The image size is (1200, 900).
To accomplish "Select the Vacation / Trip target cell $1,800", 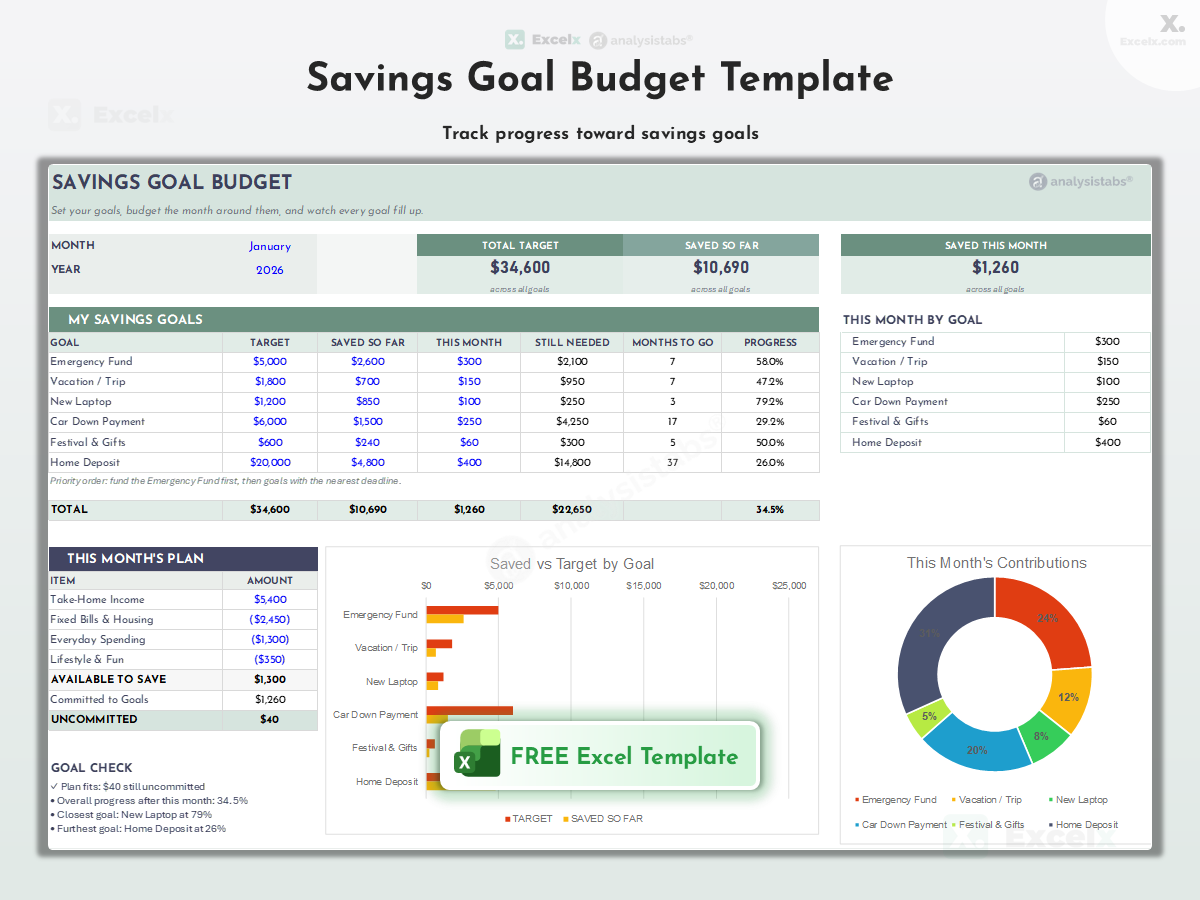I will pyautogui.click(x=270, y=382).
